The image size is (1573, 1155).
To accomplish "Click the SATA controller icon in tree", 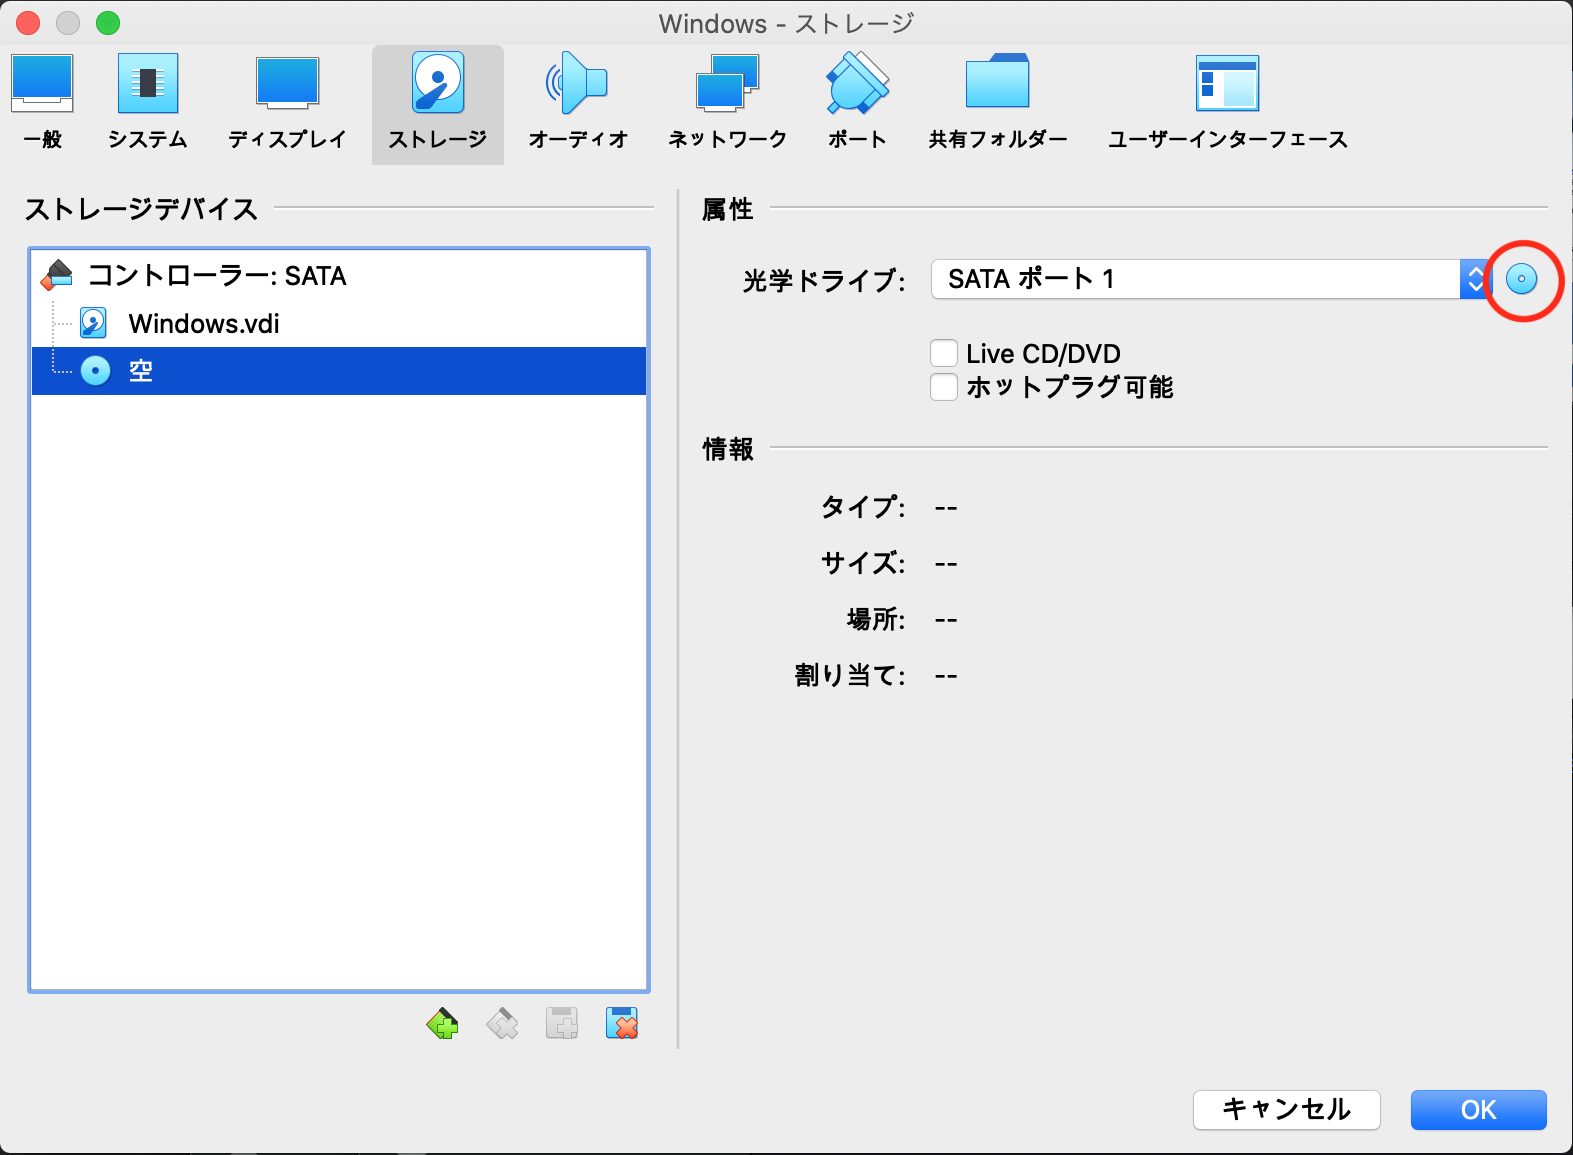I will pyautogui.click(x=57, y=275).
